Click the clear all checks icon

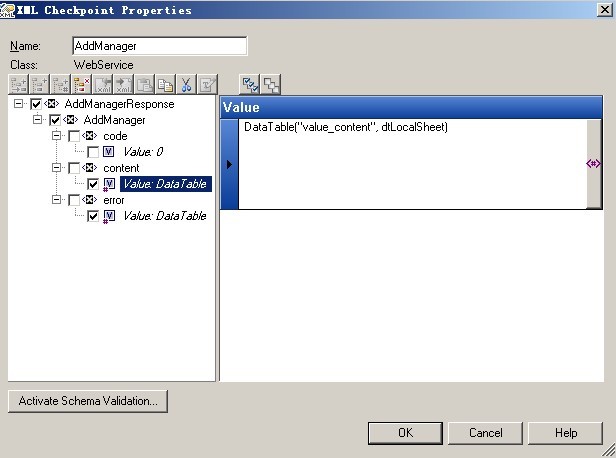click(271, 84)
